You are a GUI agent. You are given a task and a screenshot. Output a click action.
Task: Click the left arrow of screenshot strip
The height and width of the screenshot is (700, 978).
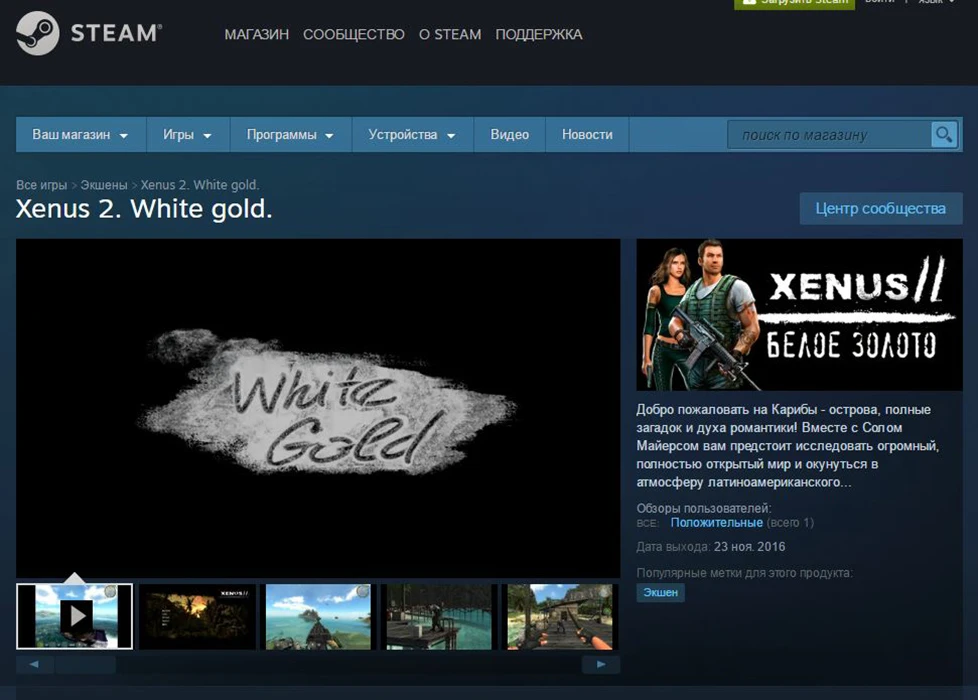(34, 664)
